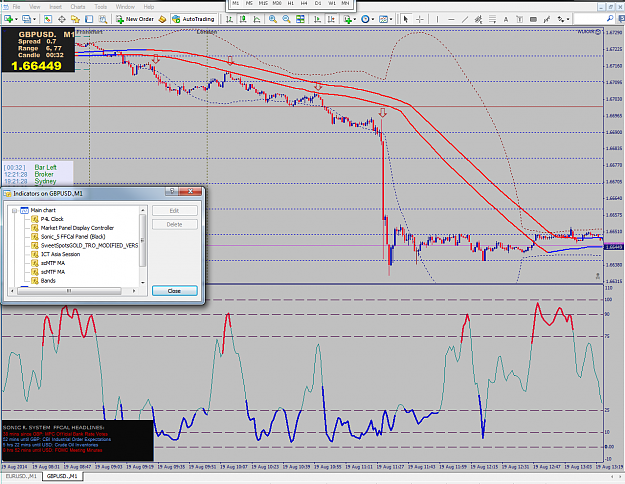
Task: Switch timeframe to H1
Action: 291,3
